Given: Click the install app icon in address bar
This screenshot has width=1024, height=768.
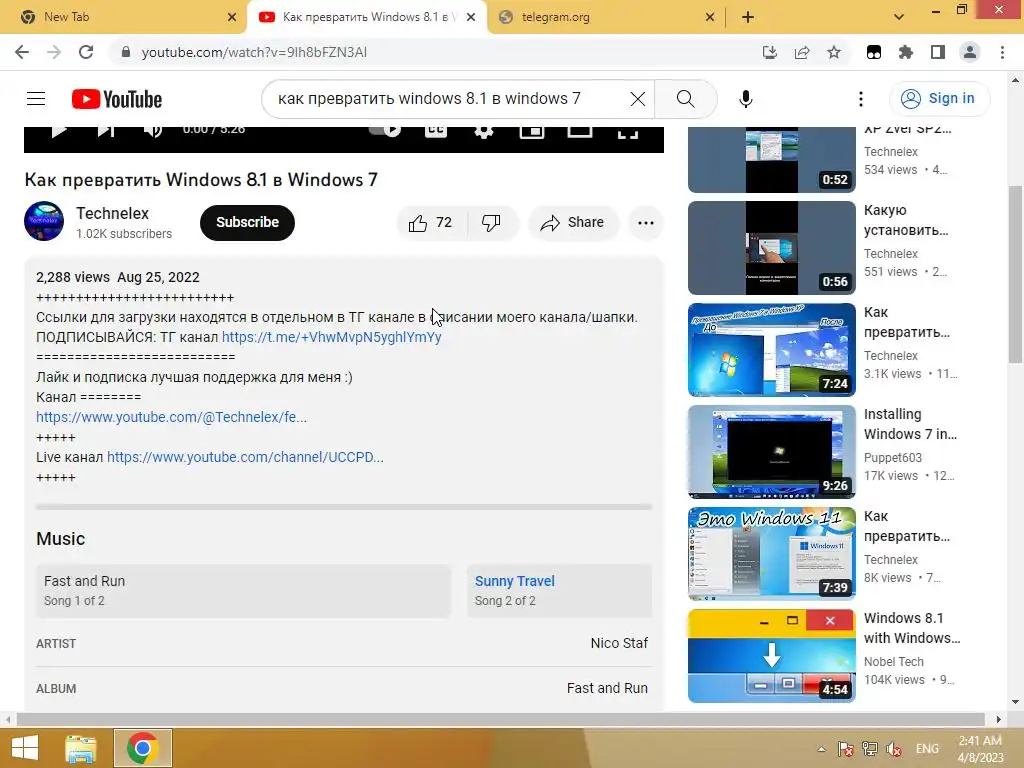Looking at the screenshot, I should tap(770, 52).
